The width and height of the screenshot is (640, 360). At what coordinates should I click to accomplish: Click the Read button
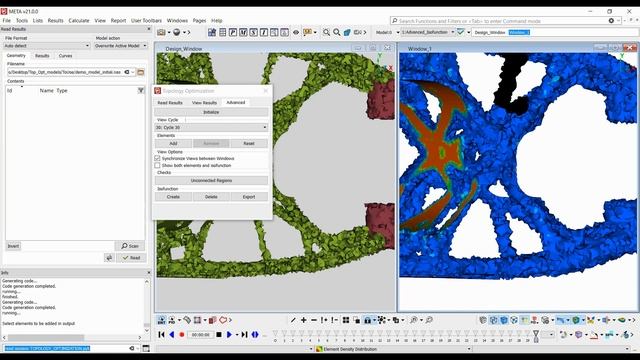pos(131,258)
